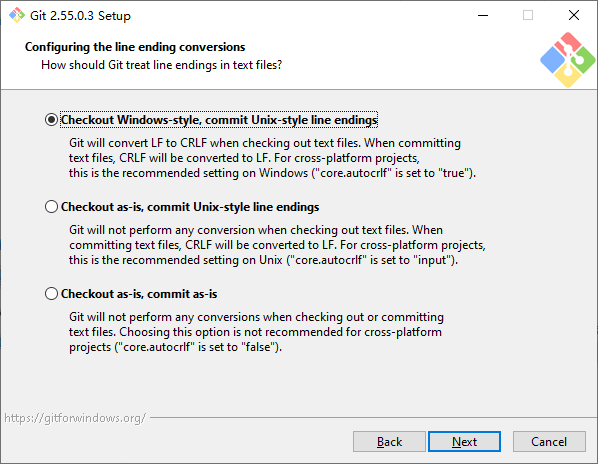Click the core.autocrlf false description paragraph
The image size is (598, 464).
(256, 332)
